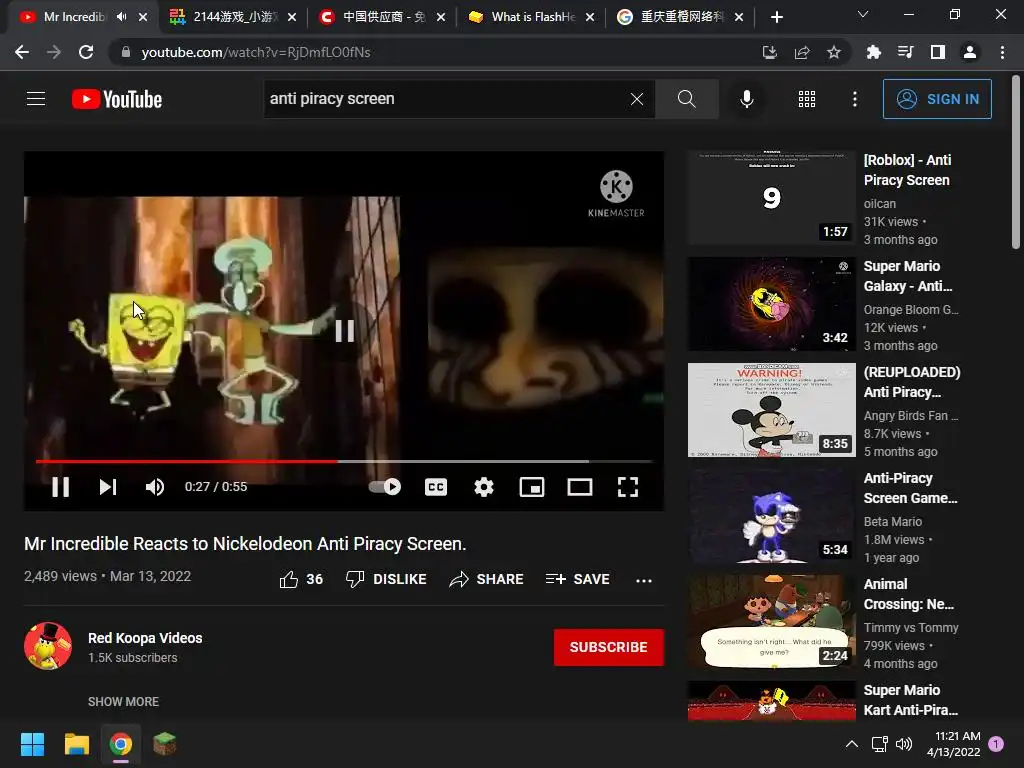Viewport: 1024px width, 768px height.
Task: Turn on closed captions
Action: pos(436,487)
